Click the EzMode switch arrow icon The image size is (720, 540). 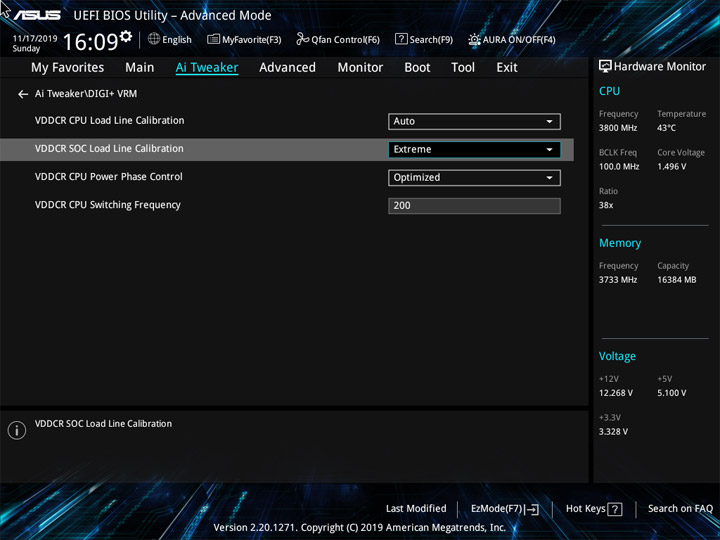click(532, 509)
